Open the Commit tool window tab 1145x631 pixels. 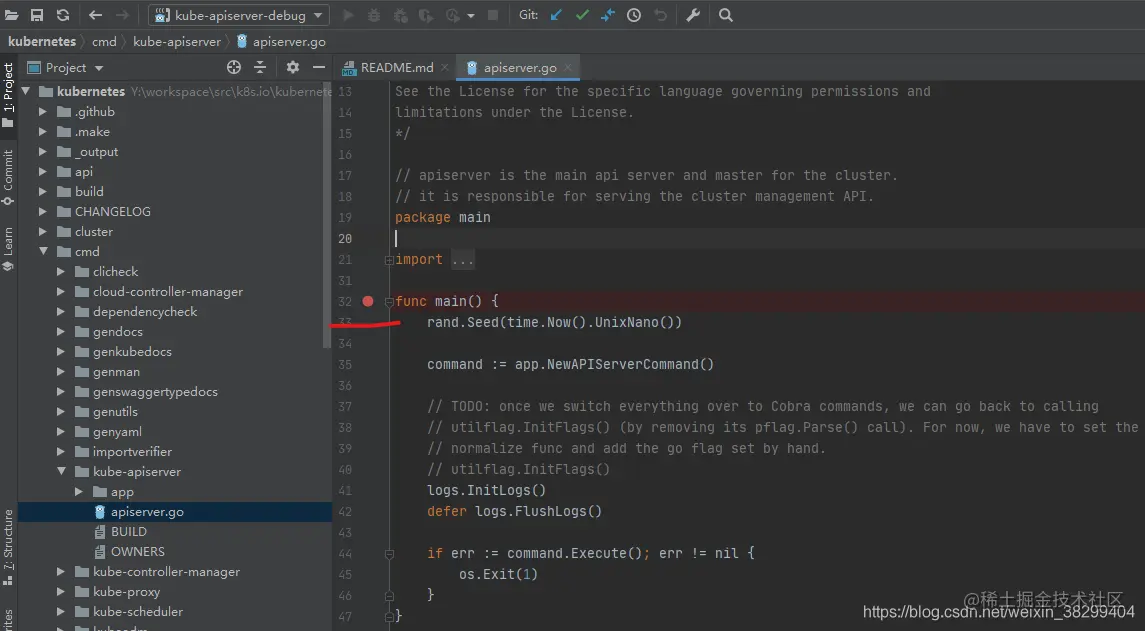(x=8, y=177)
